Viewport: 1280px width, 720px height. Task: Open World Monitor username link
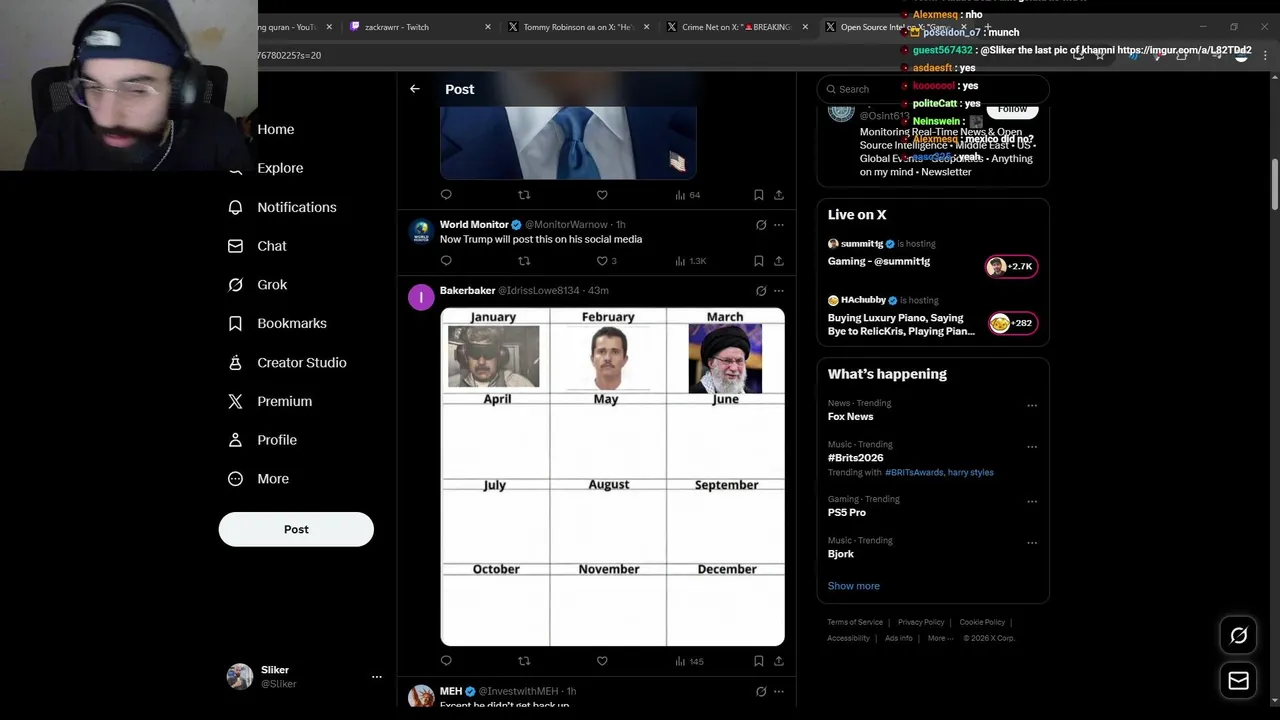click(x=566, y=225)
